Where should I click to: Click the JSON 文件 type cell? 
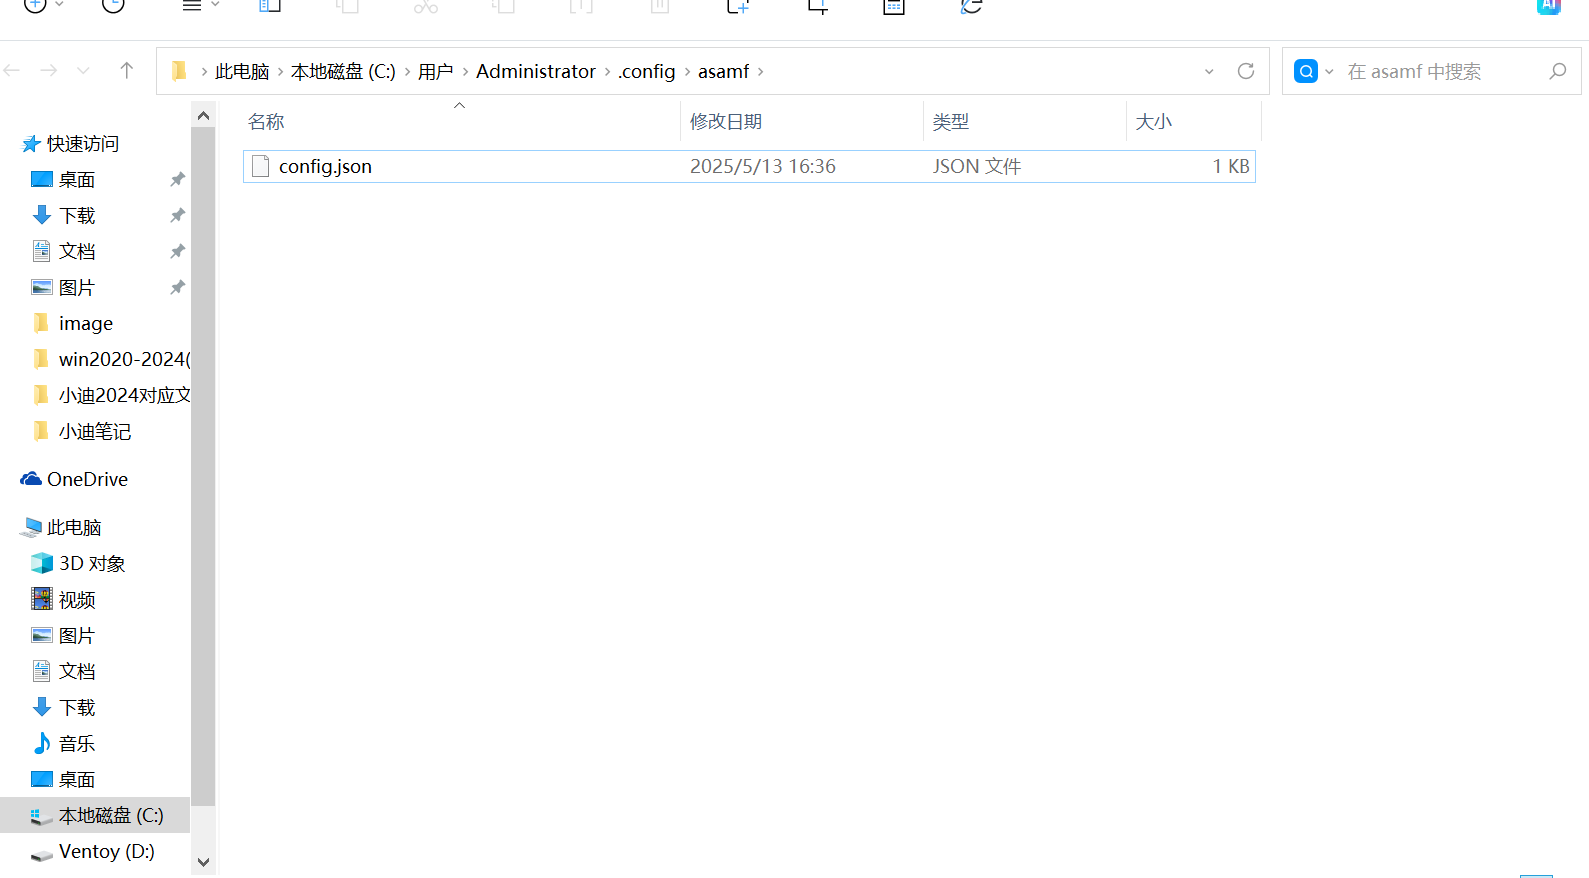point(977,167)
